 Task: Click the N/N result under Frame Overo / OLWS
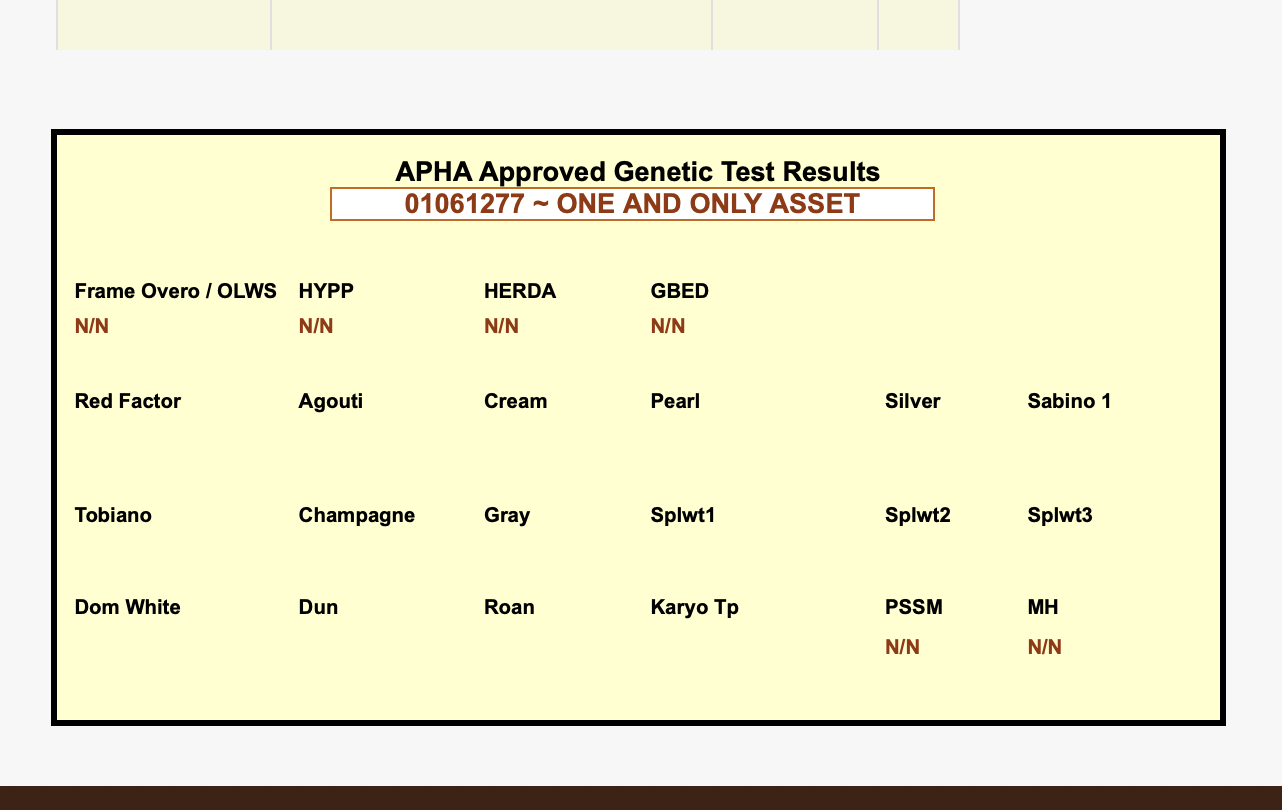click(x=92, y=326)
